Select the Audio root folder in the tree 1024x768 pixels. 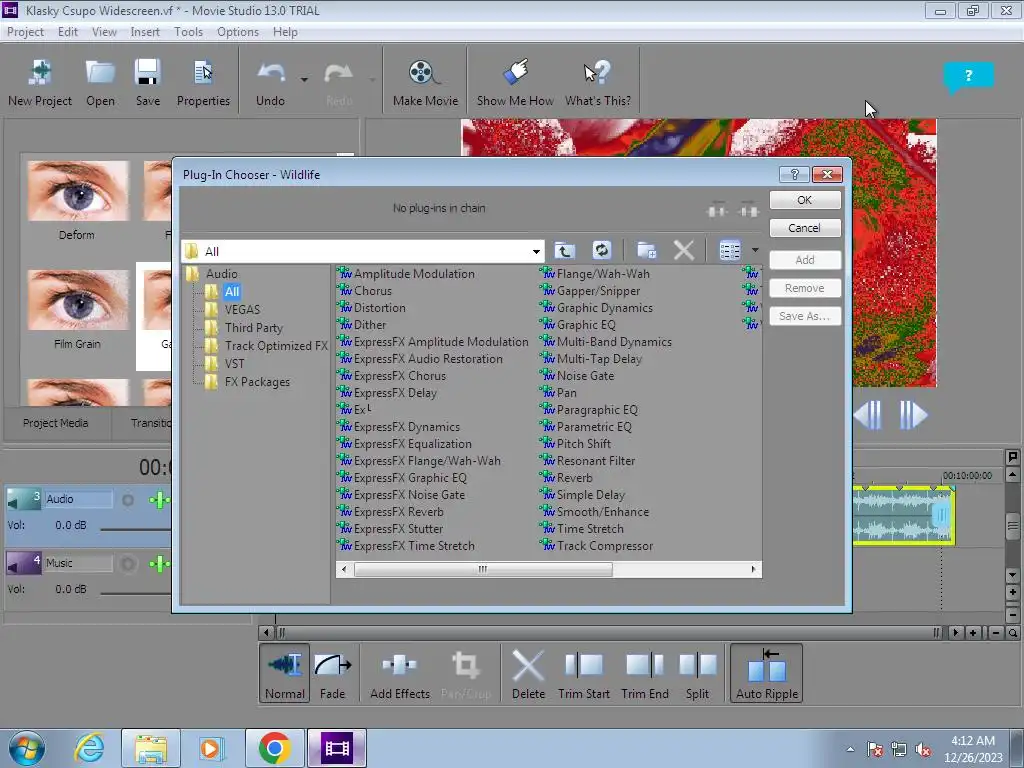tap(221, 274)
